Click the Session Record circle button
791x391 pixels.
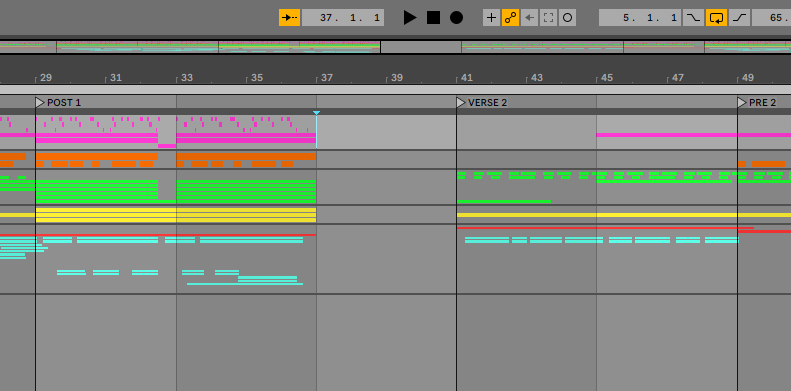tap(568, 18)
